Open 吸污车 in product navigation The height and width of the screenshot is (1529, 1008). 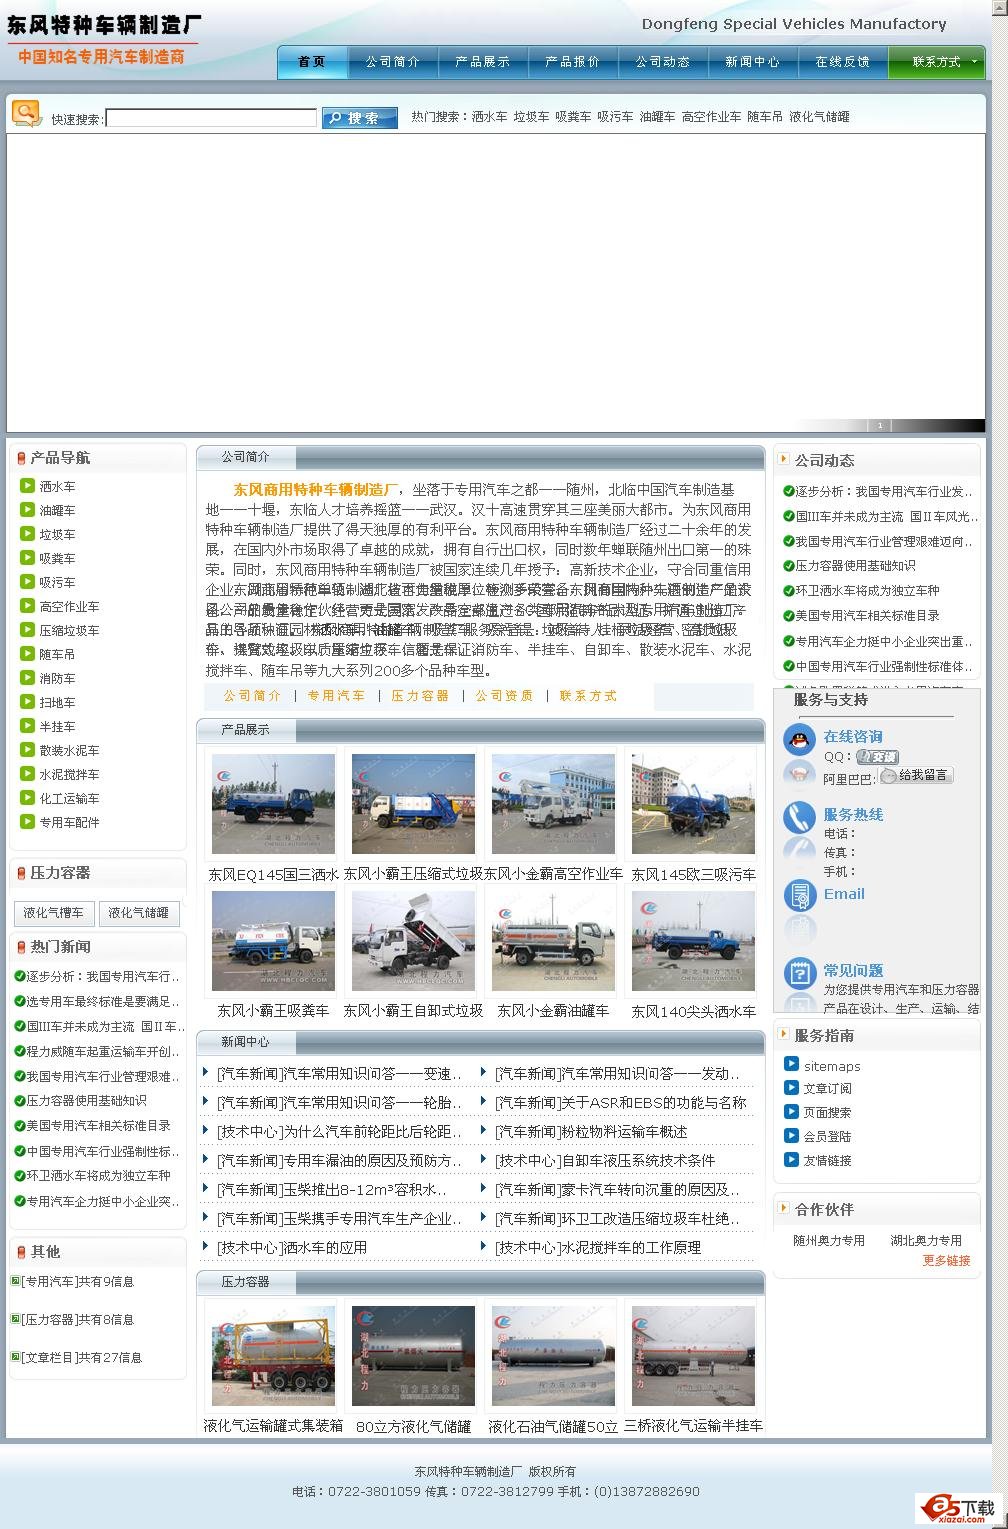click(x=57, y=582)
